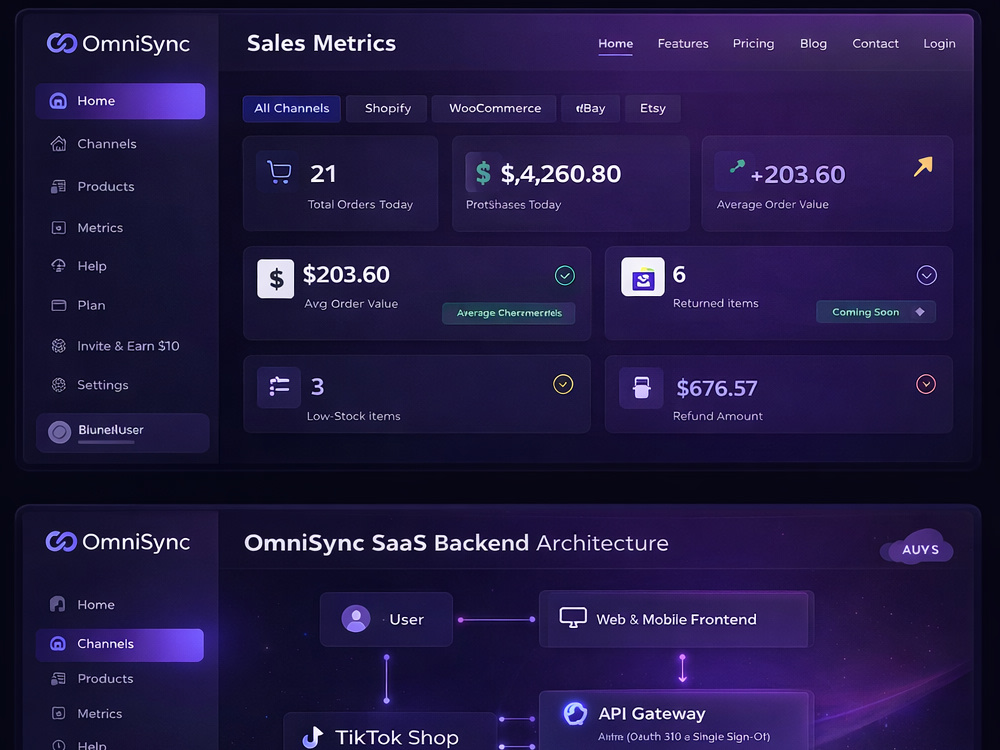Open Blog in top navigation
The height and width of the screenshot is (750, 1000).
pyautogui.click(x=813, y=43)
